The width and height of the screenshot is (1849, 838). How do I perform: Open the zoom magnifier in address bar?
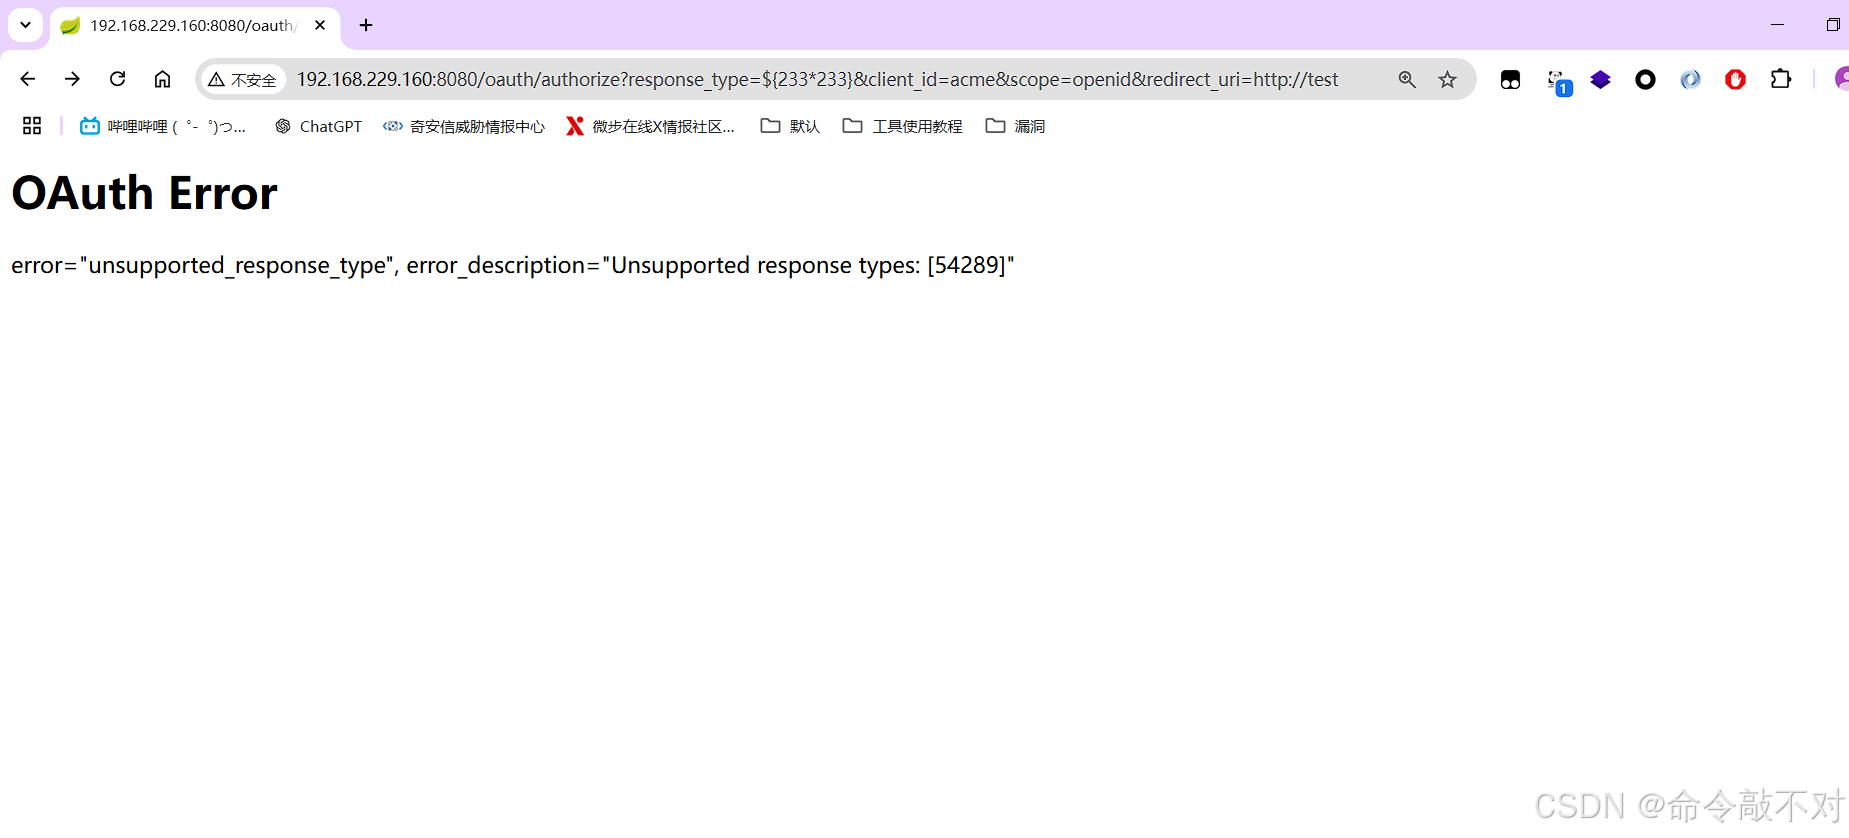[1407, 79]
